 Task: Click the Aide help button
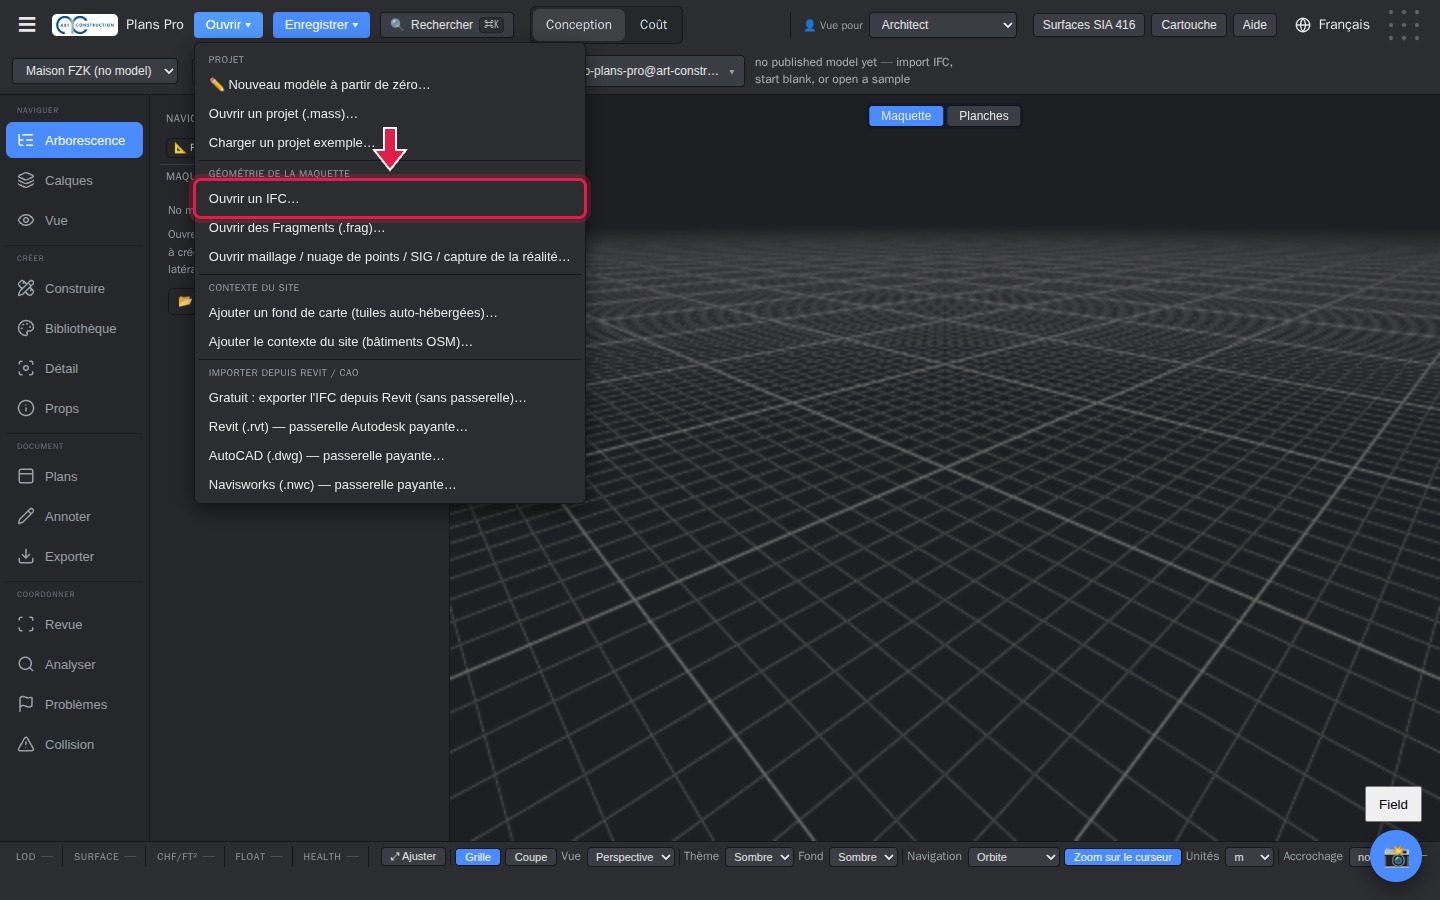1255,25
